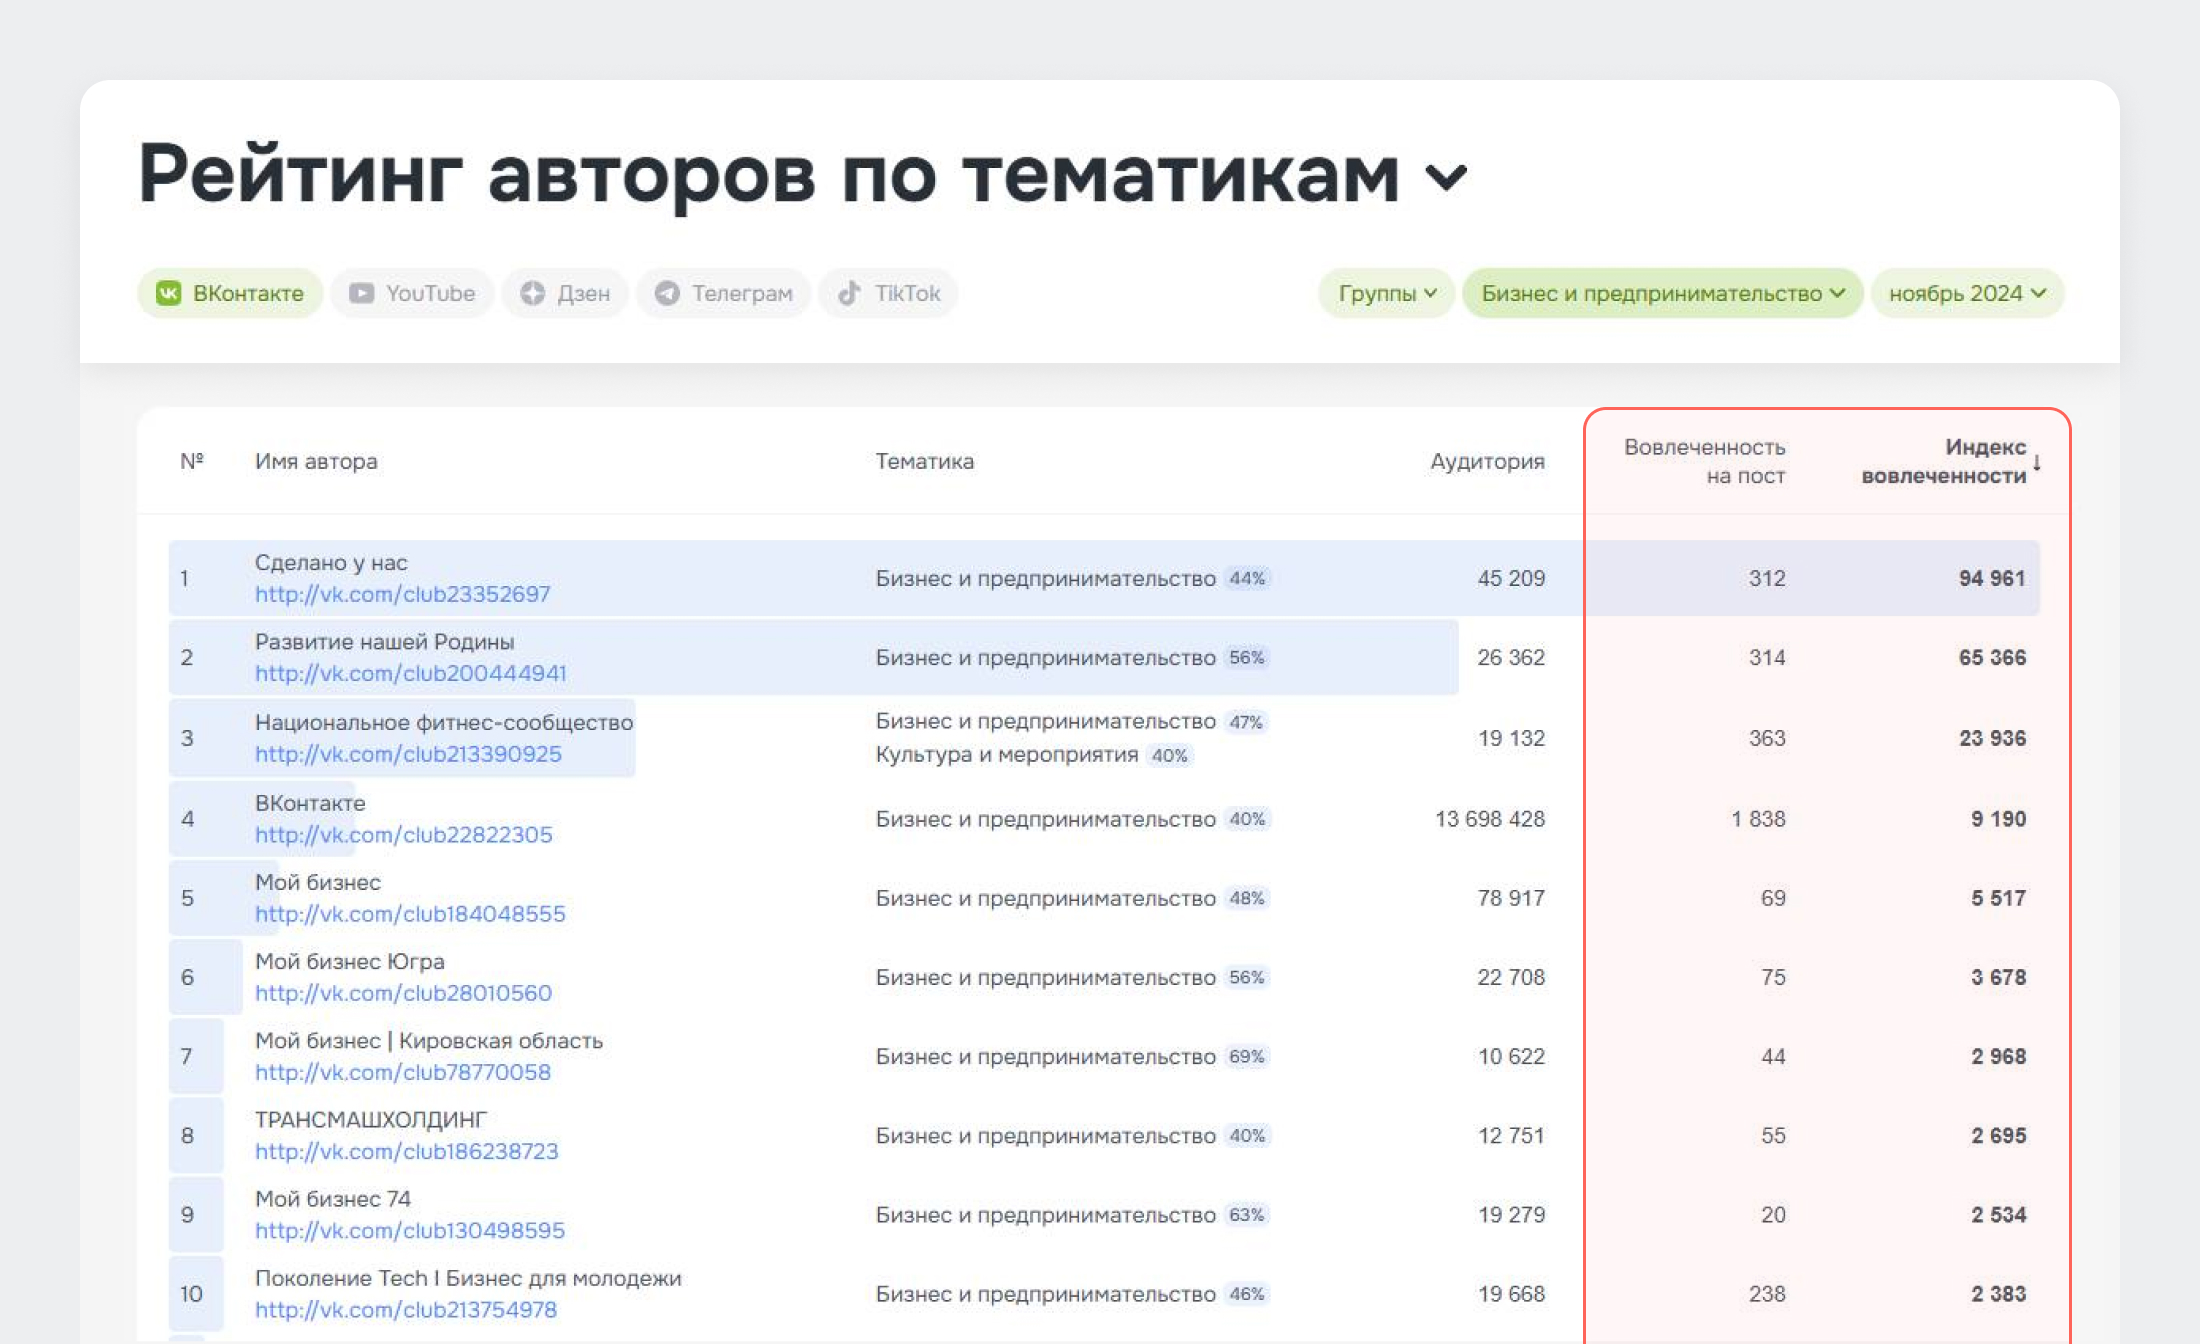Open link vk.com/club22822305
The width and height of the screenshot is (2200, 1344).
tap(404, 834)
